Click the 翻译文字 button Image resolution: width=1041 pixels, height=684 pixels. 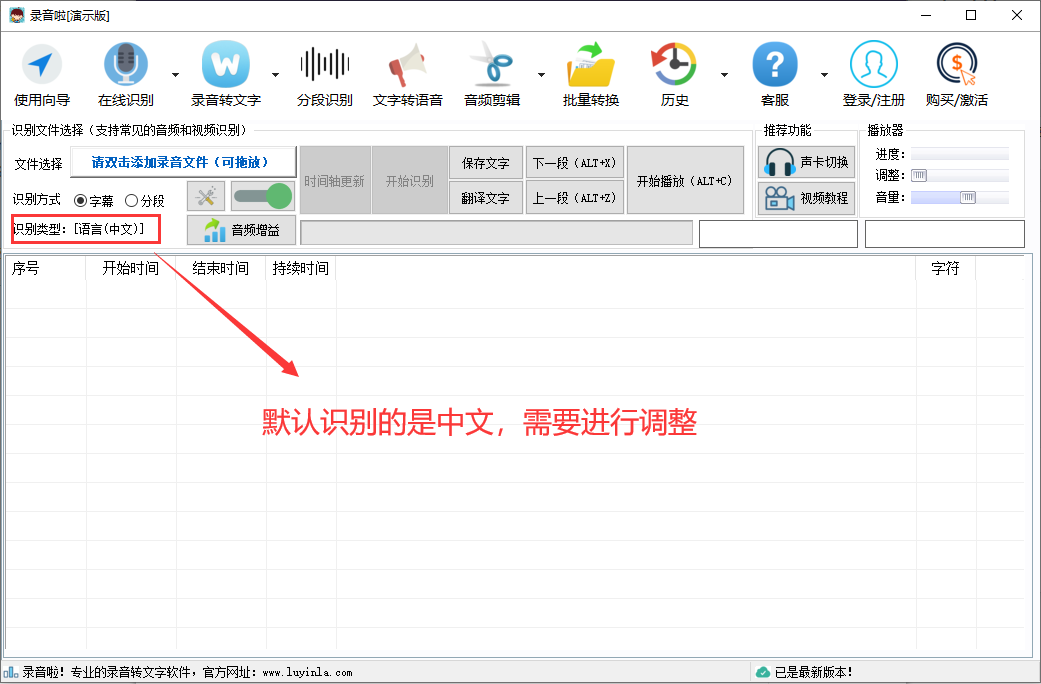click(486, 198)
